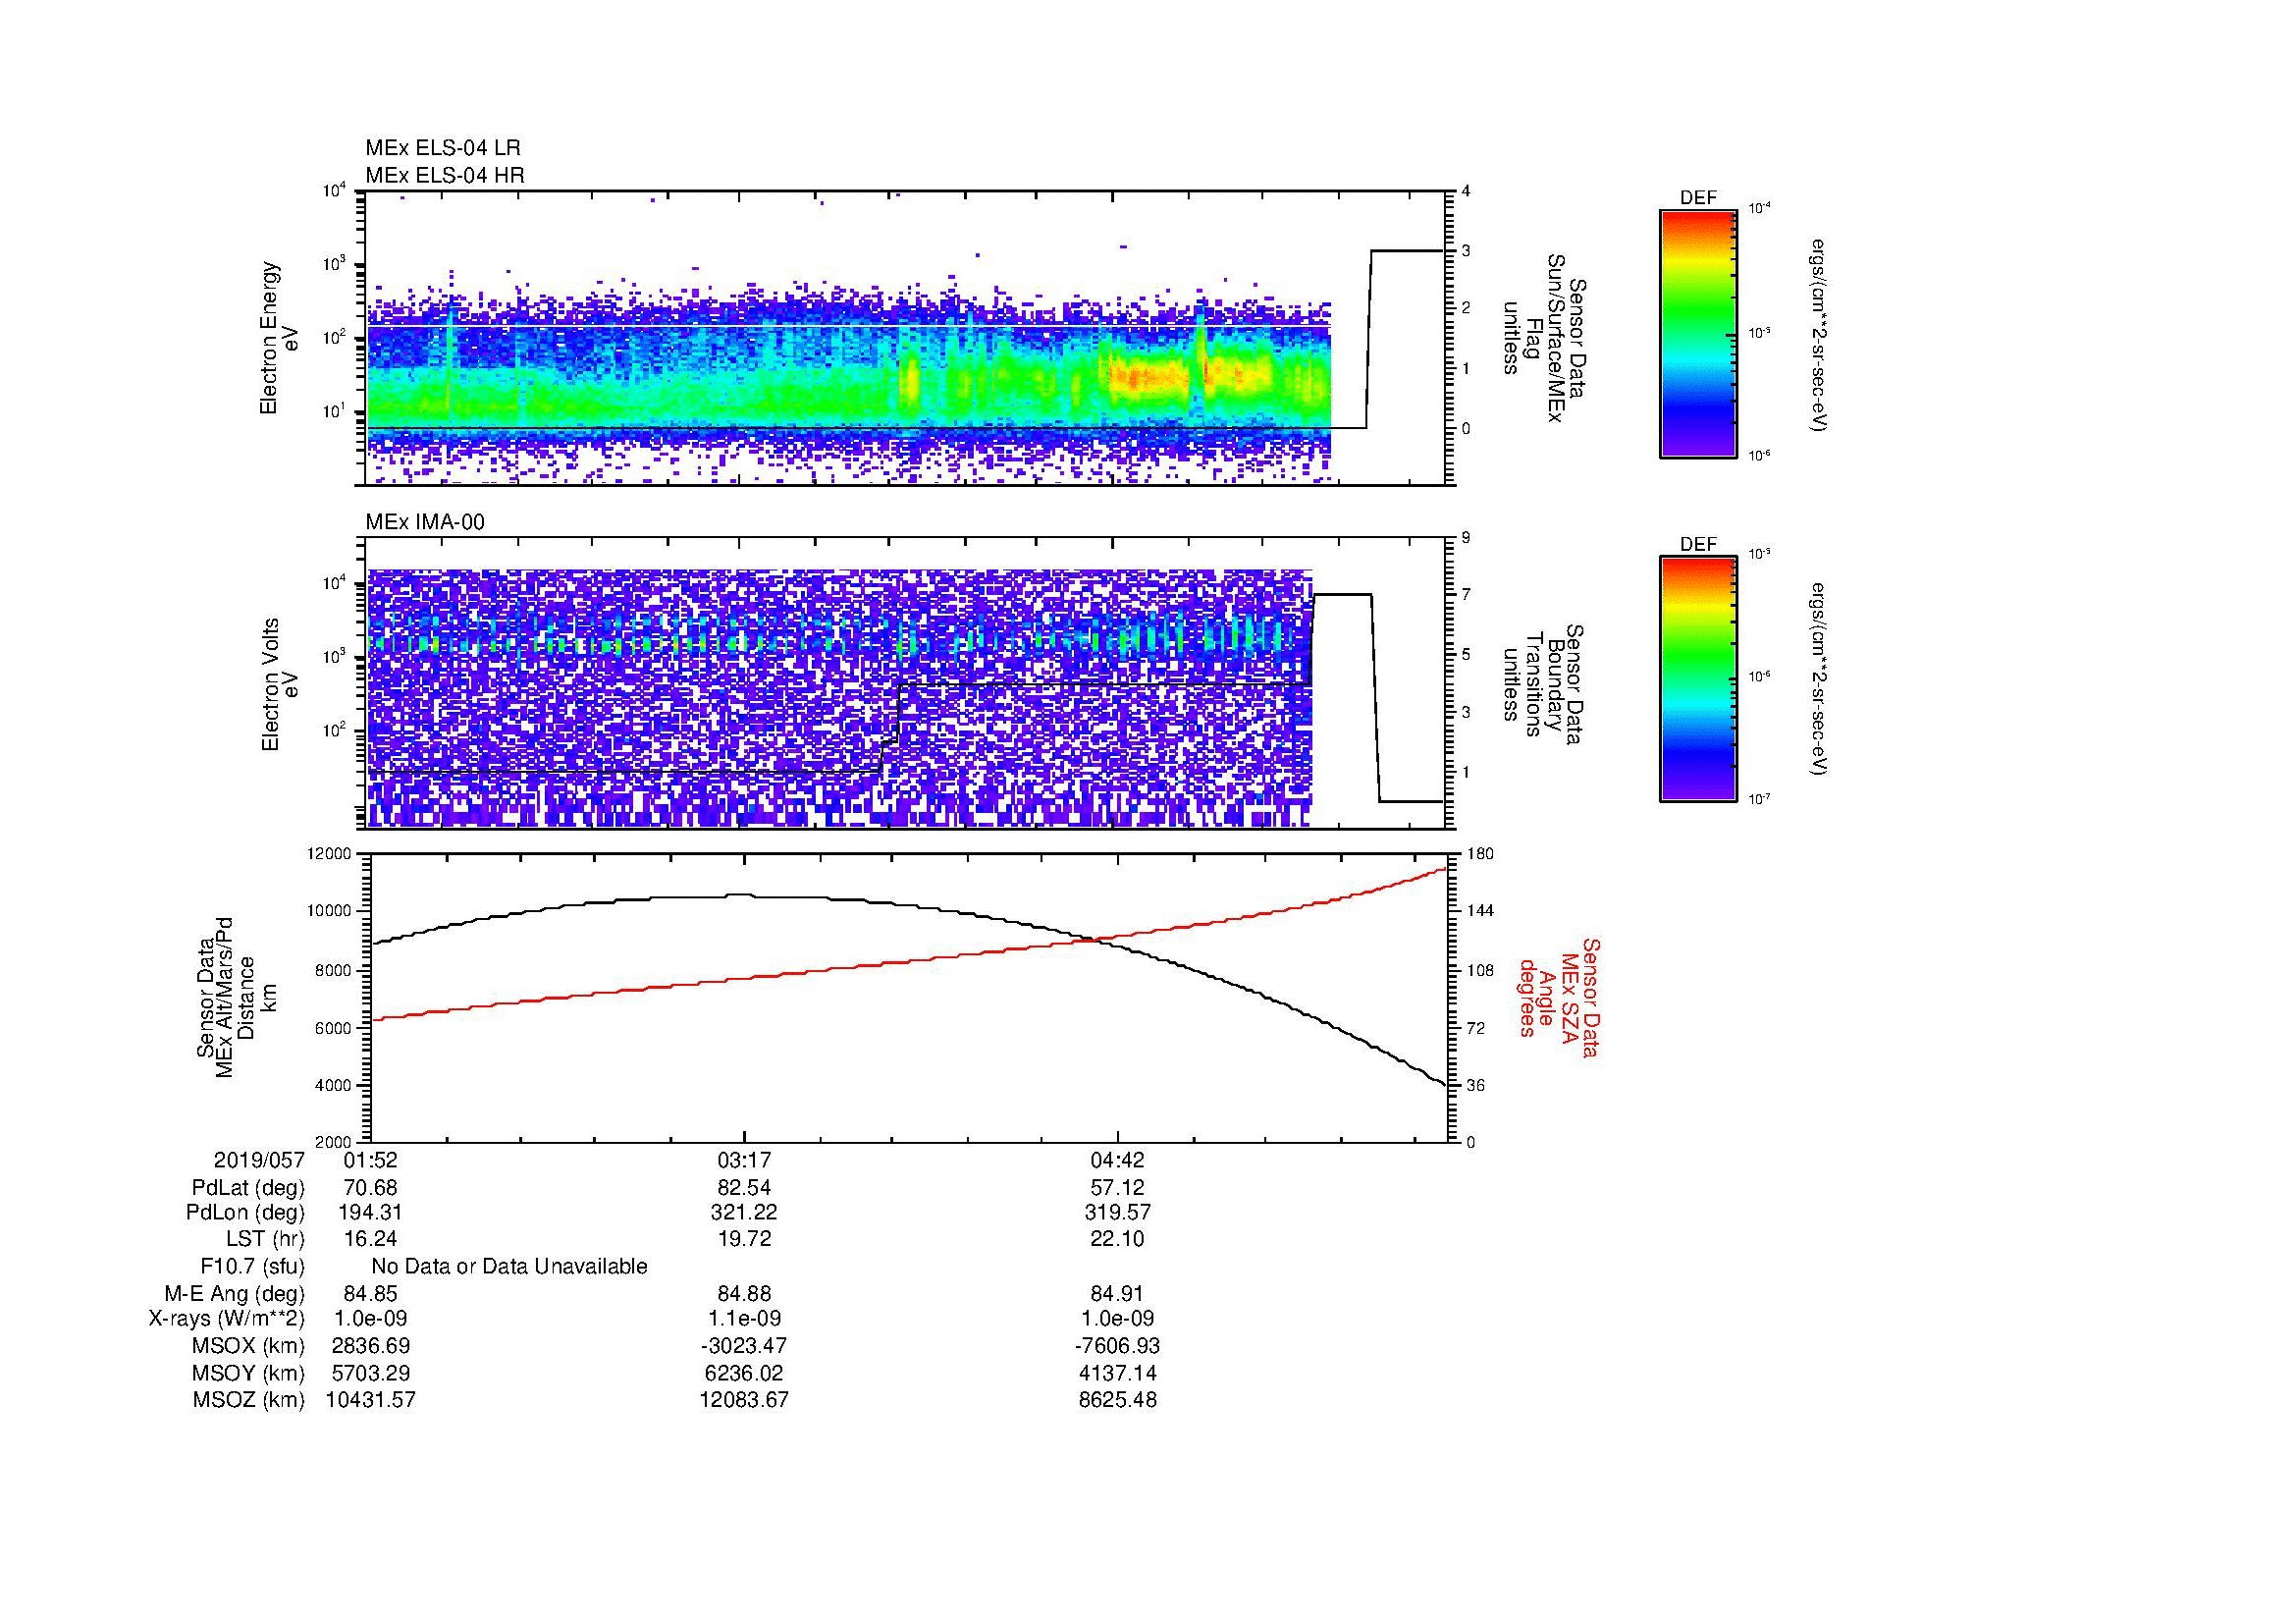Click the X-rays value 1.1e-09
This screenshot has height=1623, width=2296.
pos(743,1319)
